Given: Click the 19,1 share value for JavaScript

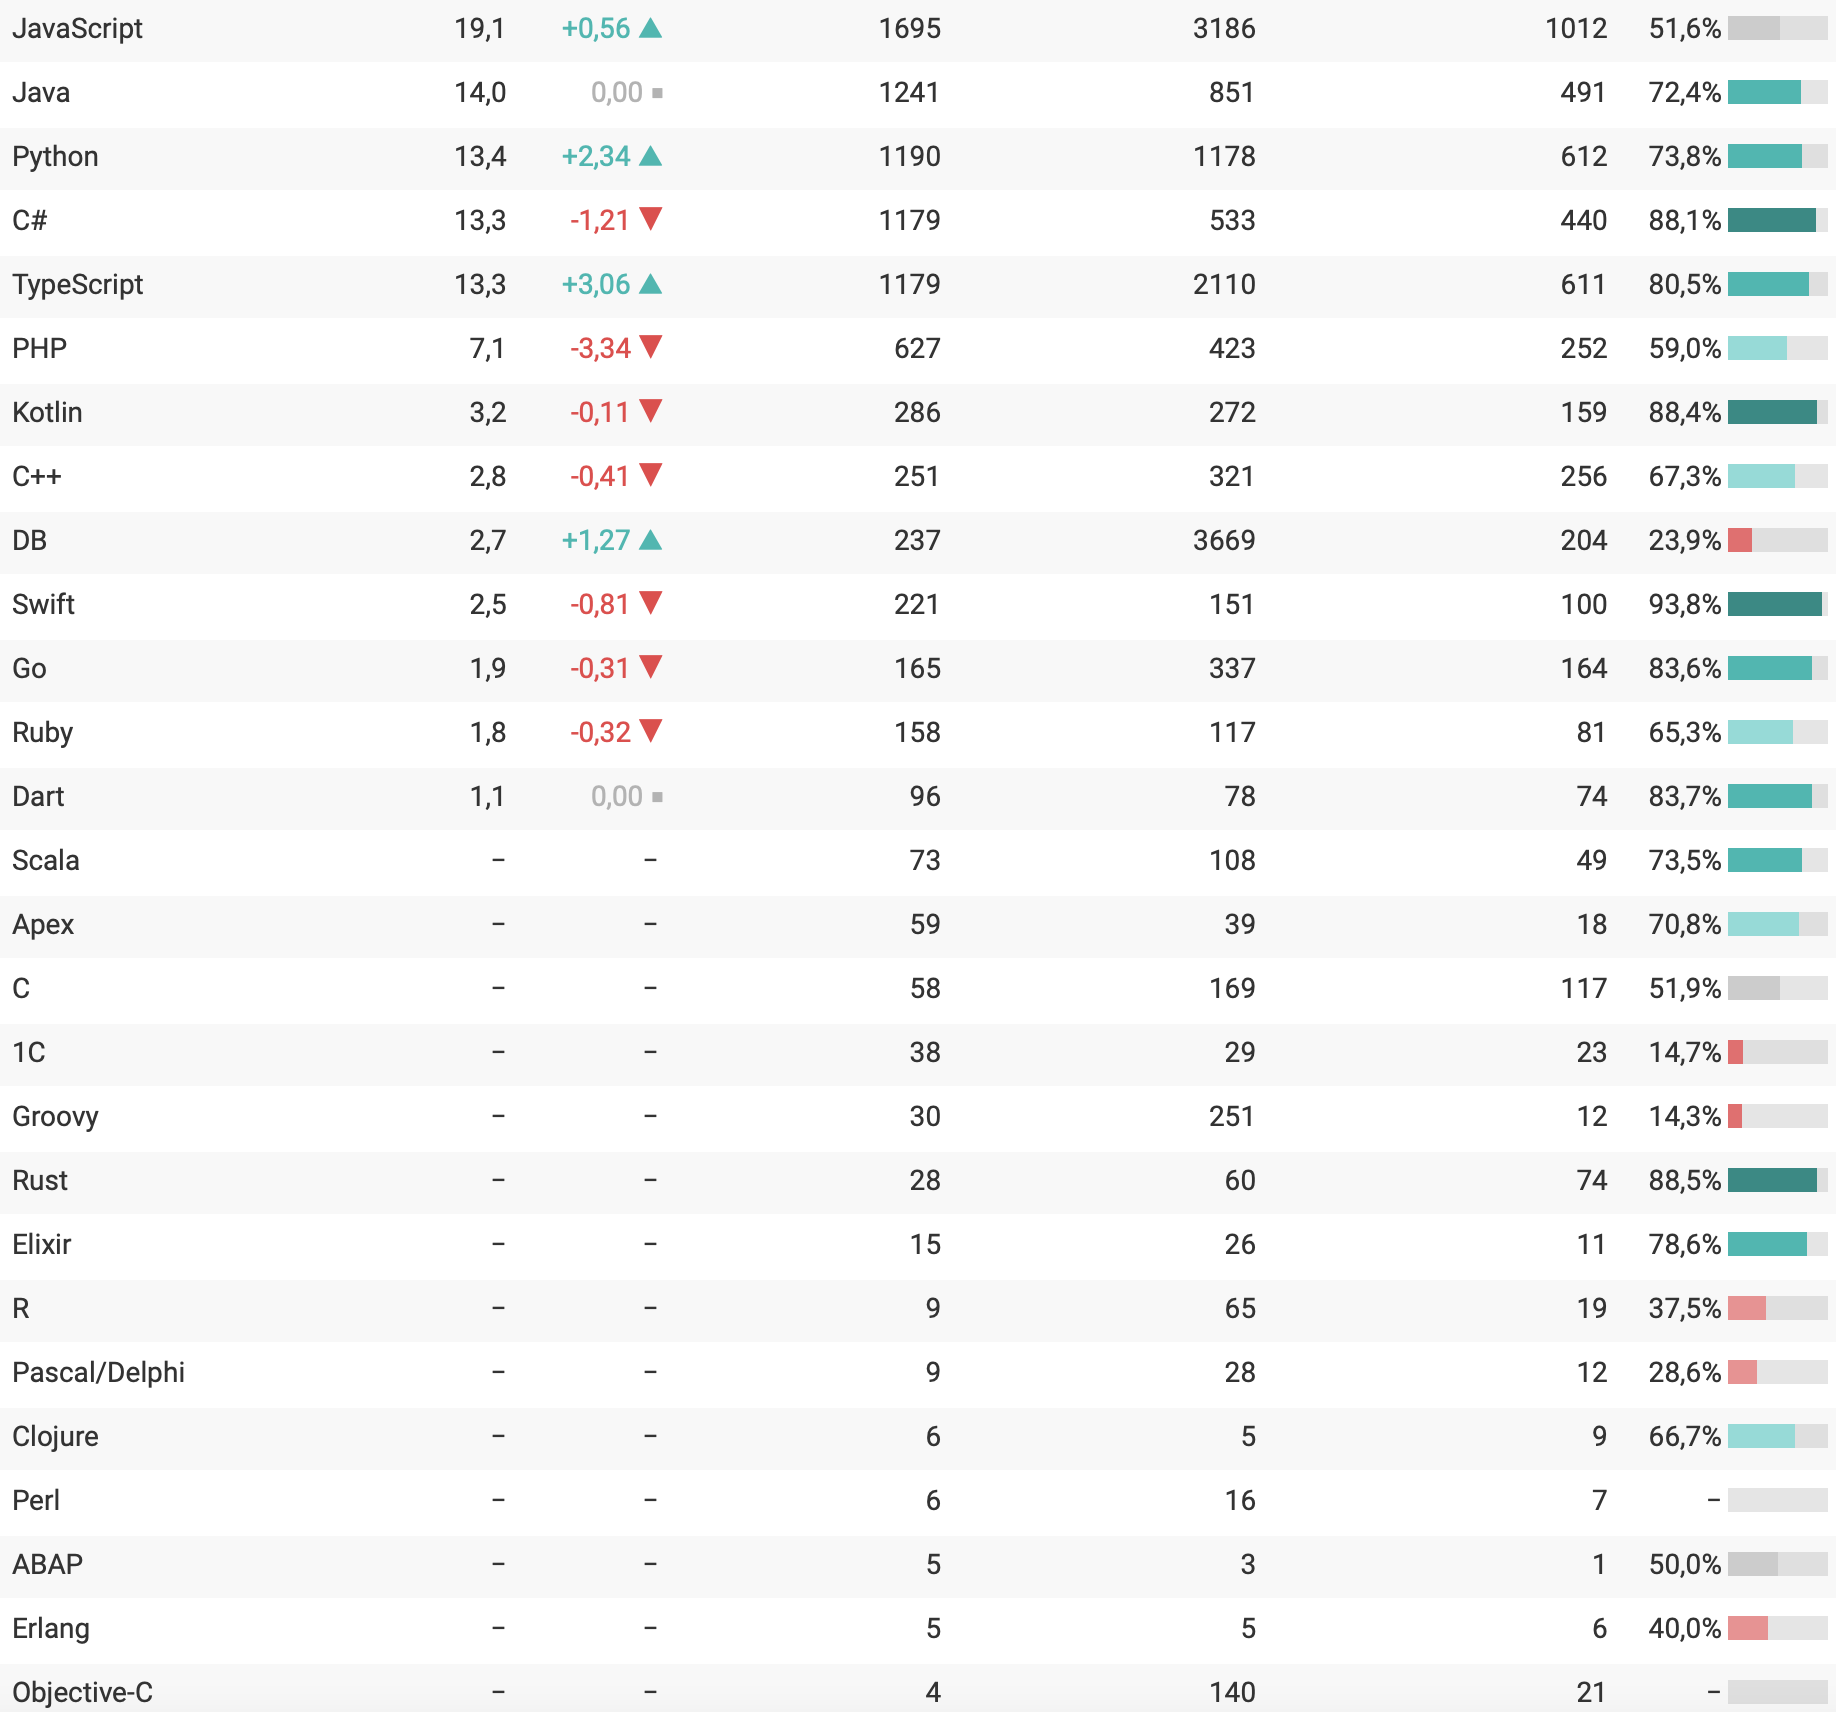Looking at the screenshot, I should [480, 28].
